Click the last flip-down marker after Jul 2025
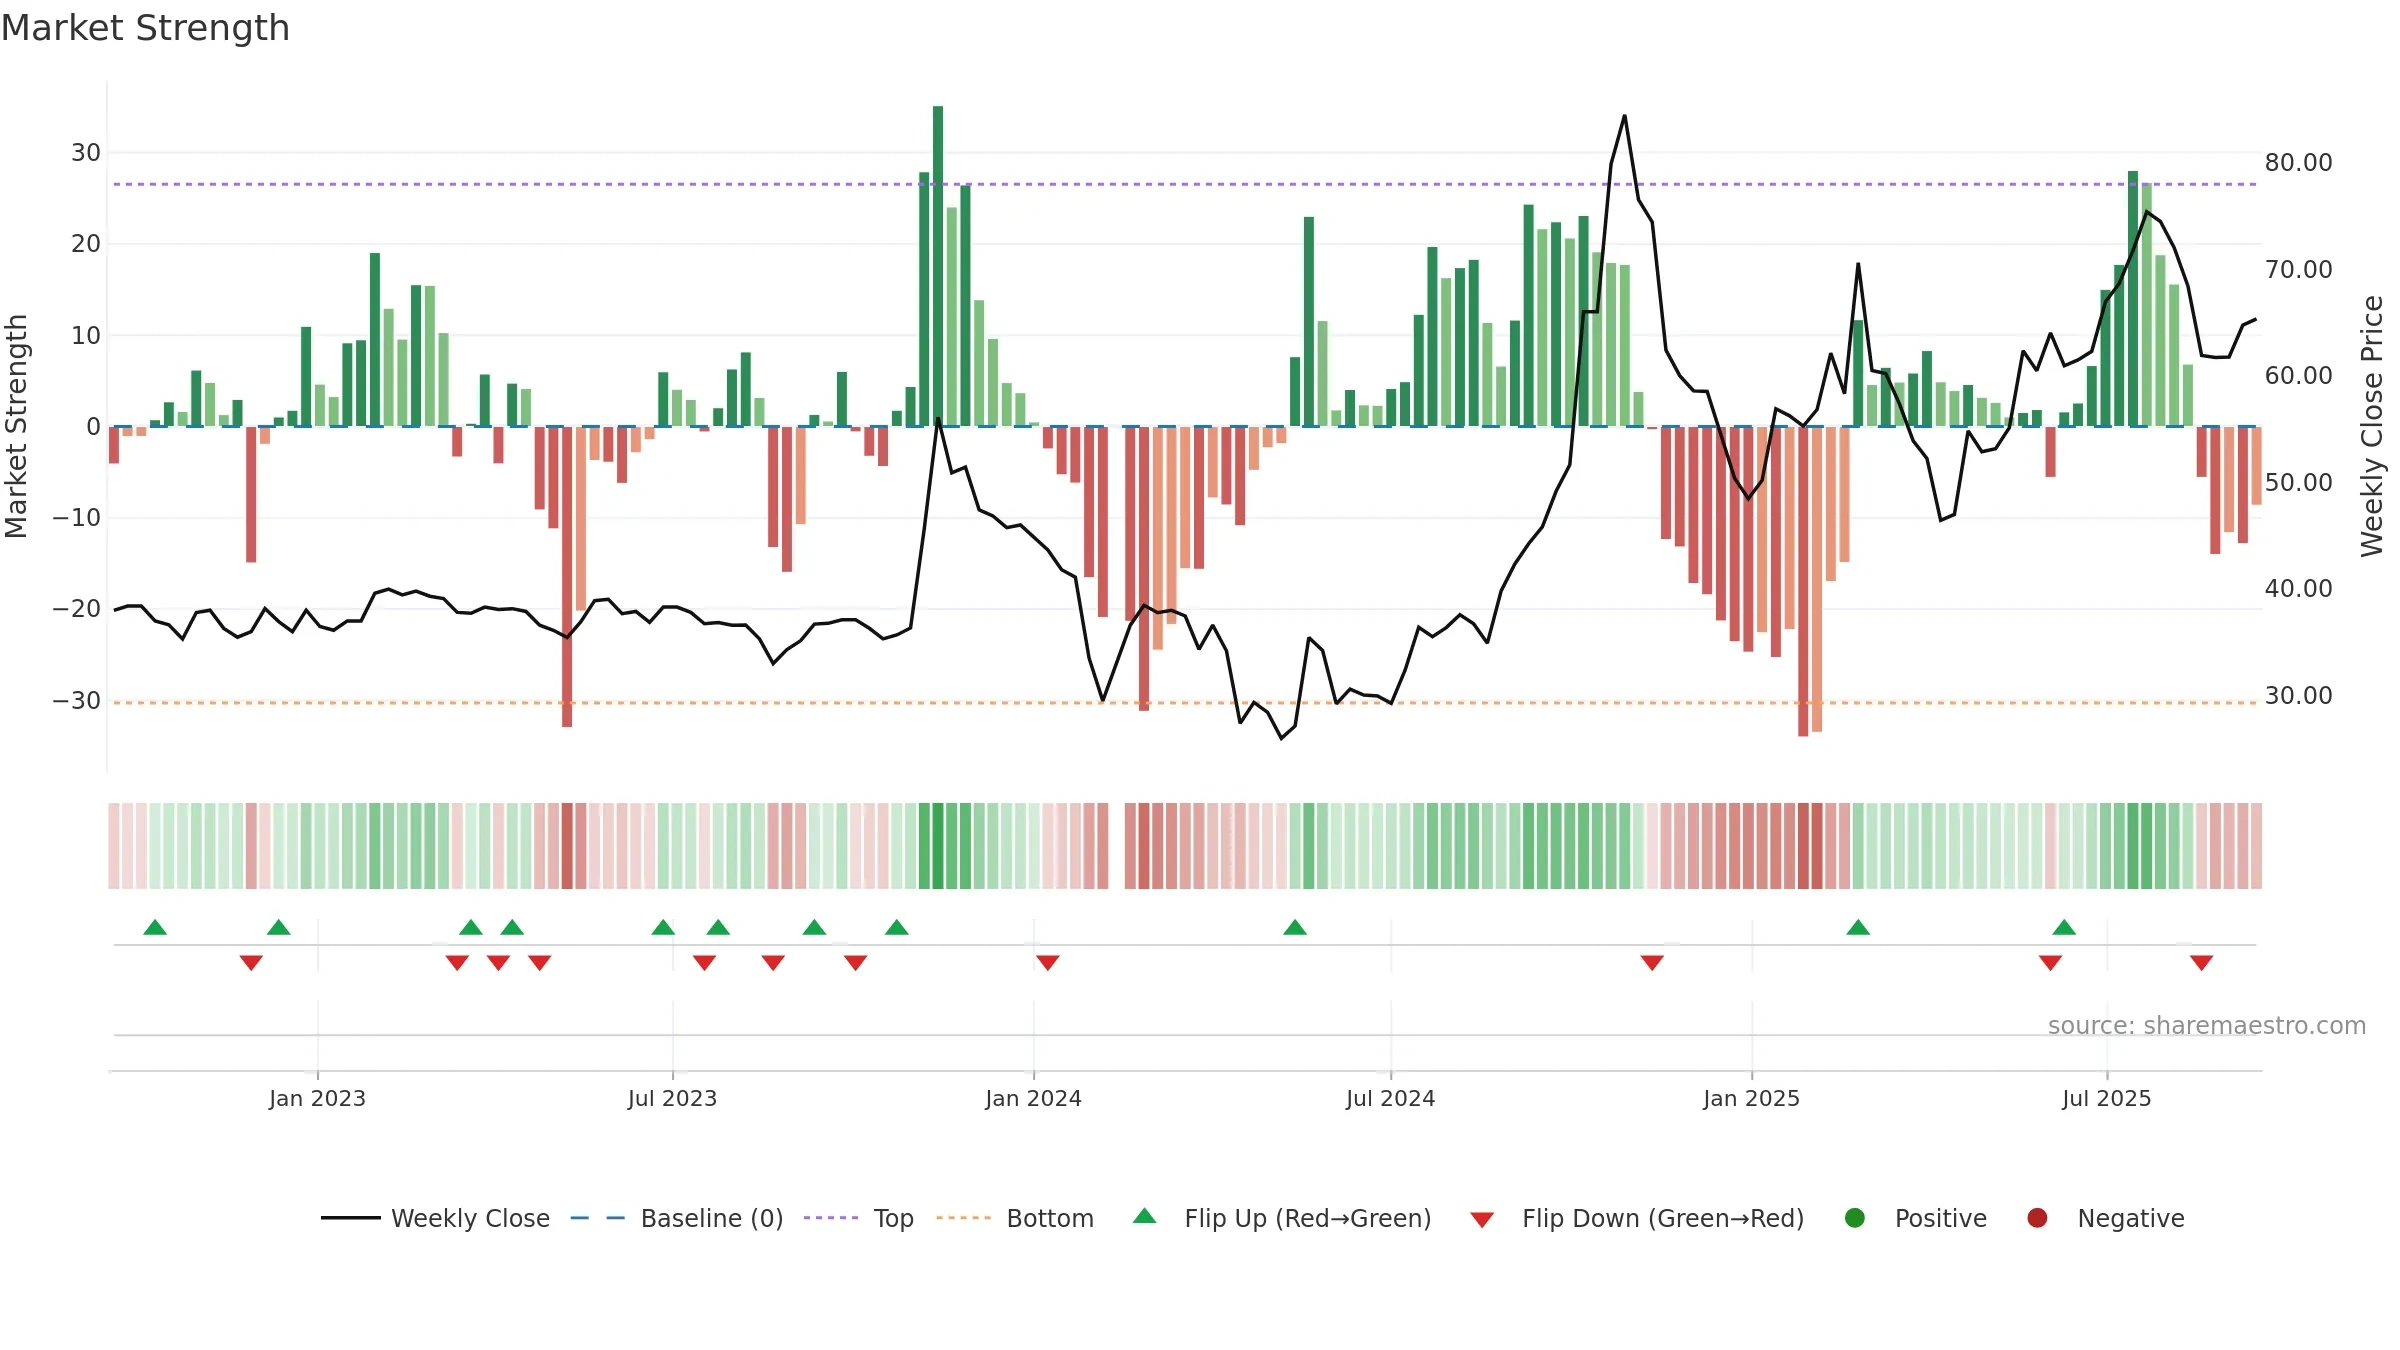 click(x=2201, y=962)
